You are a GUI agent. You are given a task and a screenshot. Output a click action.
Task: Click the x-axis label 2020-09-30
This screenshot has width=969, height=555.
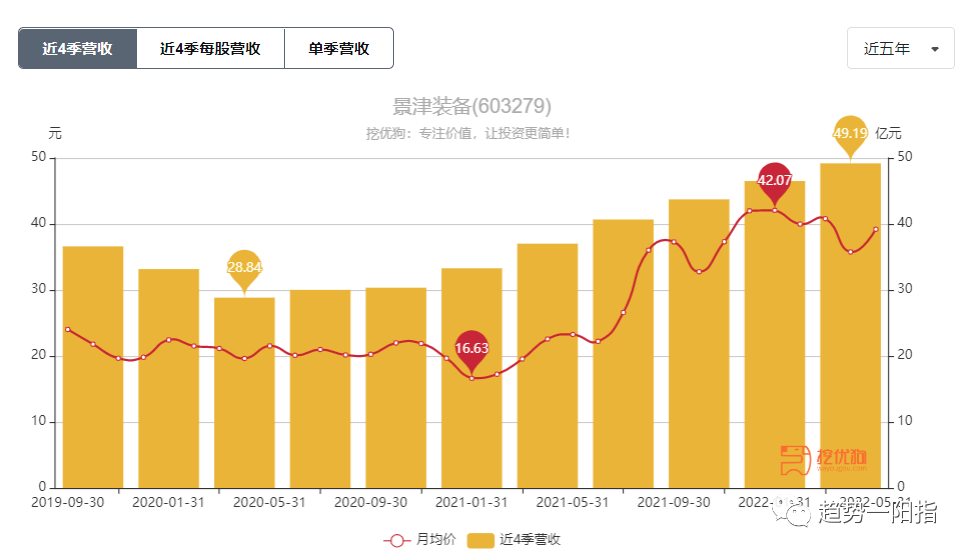point(371,502)
